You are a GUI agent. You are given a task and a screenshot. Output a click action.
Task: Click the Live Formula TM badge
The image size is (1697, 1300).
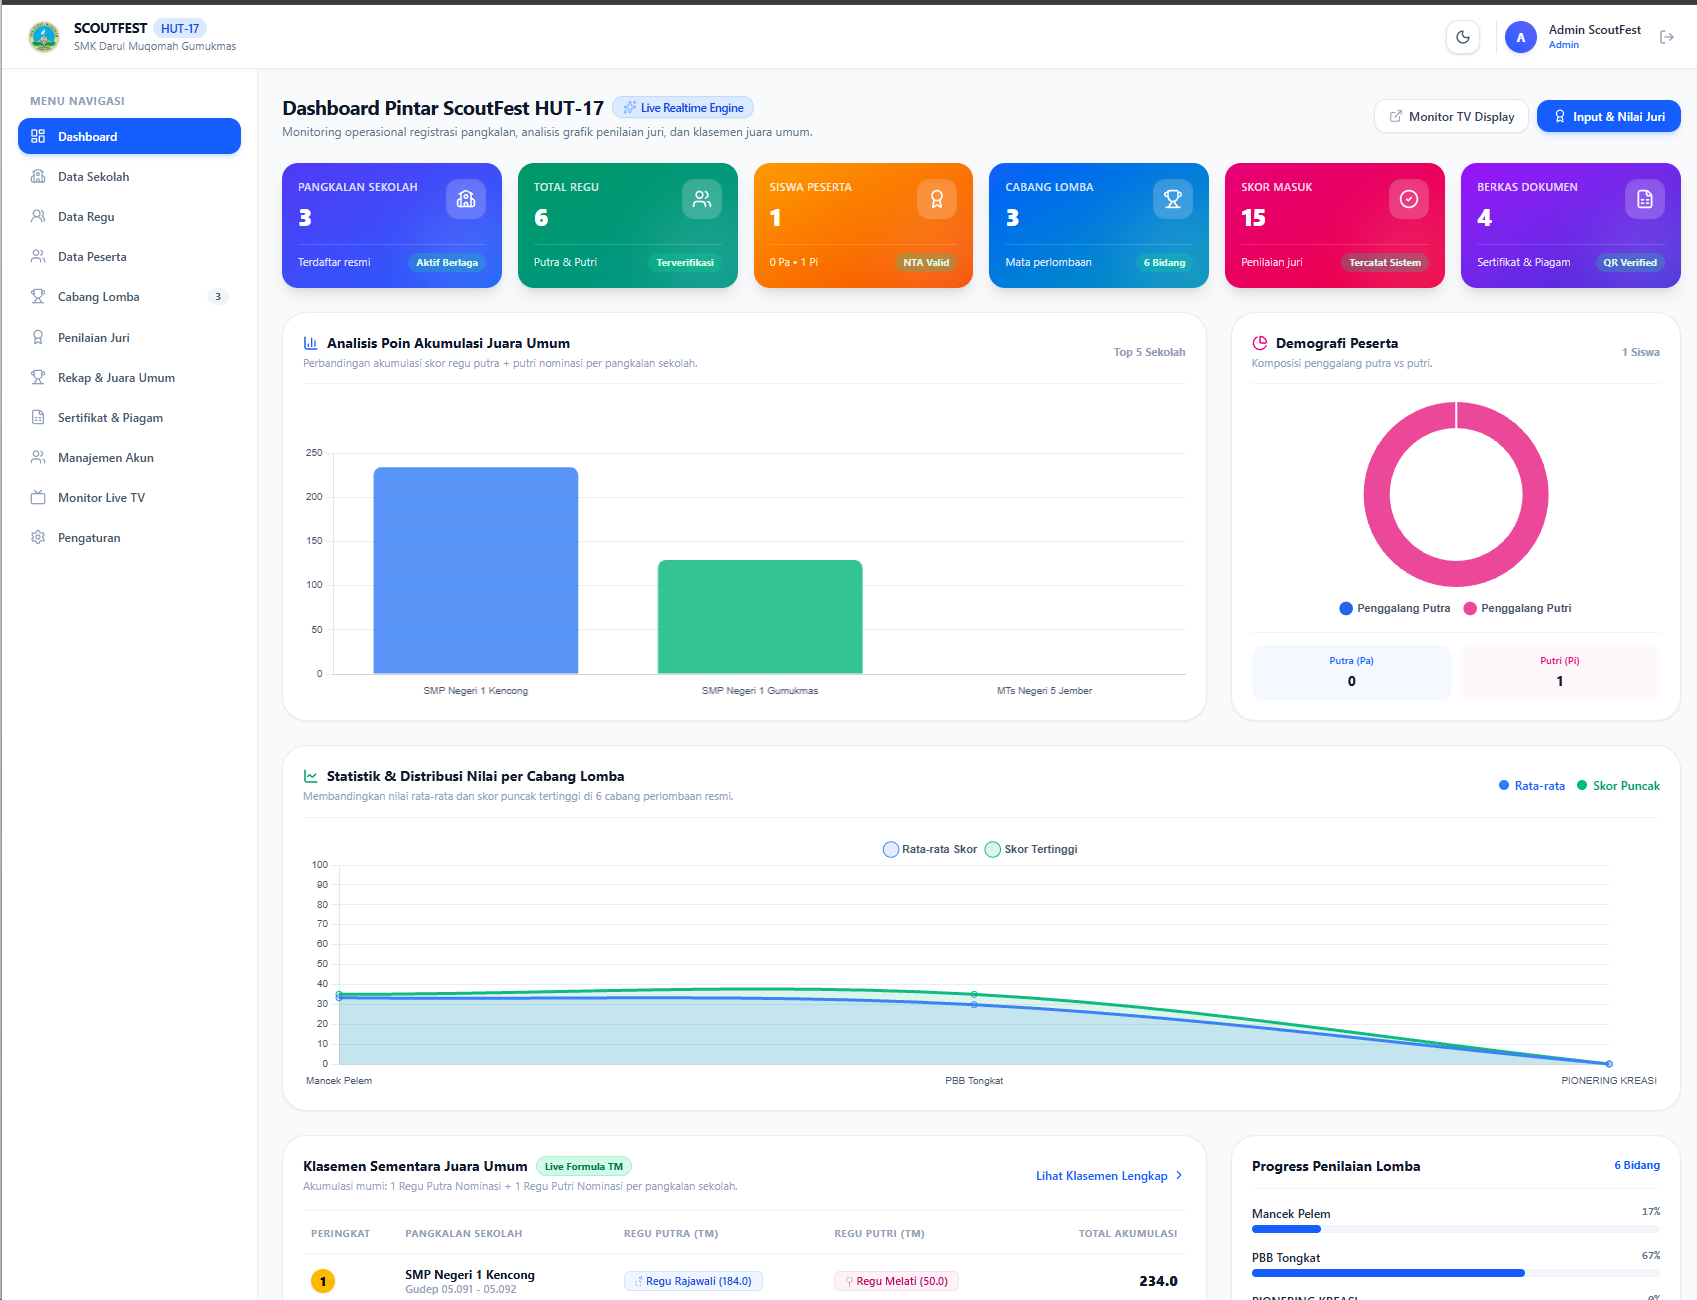(x=584, y=1167)
